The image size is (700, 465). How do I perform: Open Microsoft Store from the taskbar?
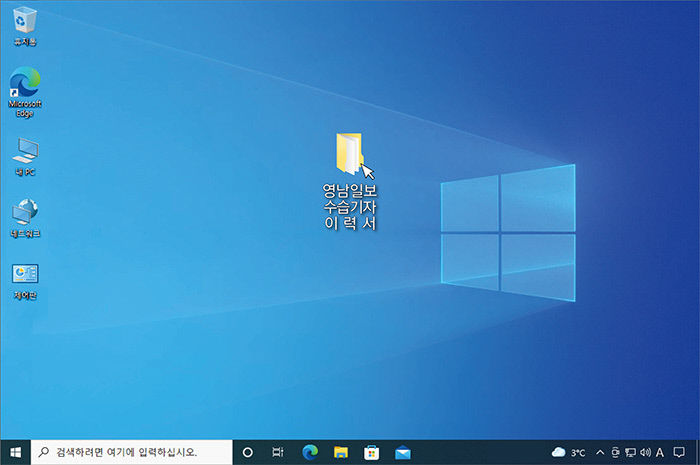tap(371, 453)
